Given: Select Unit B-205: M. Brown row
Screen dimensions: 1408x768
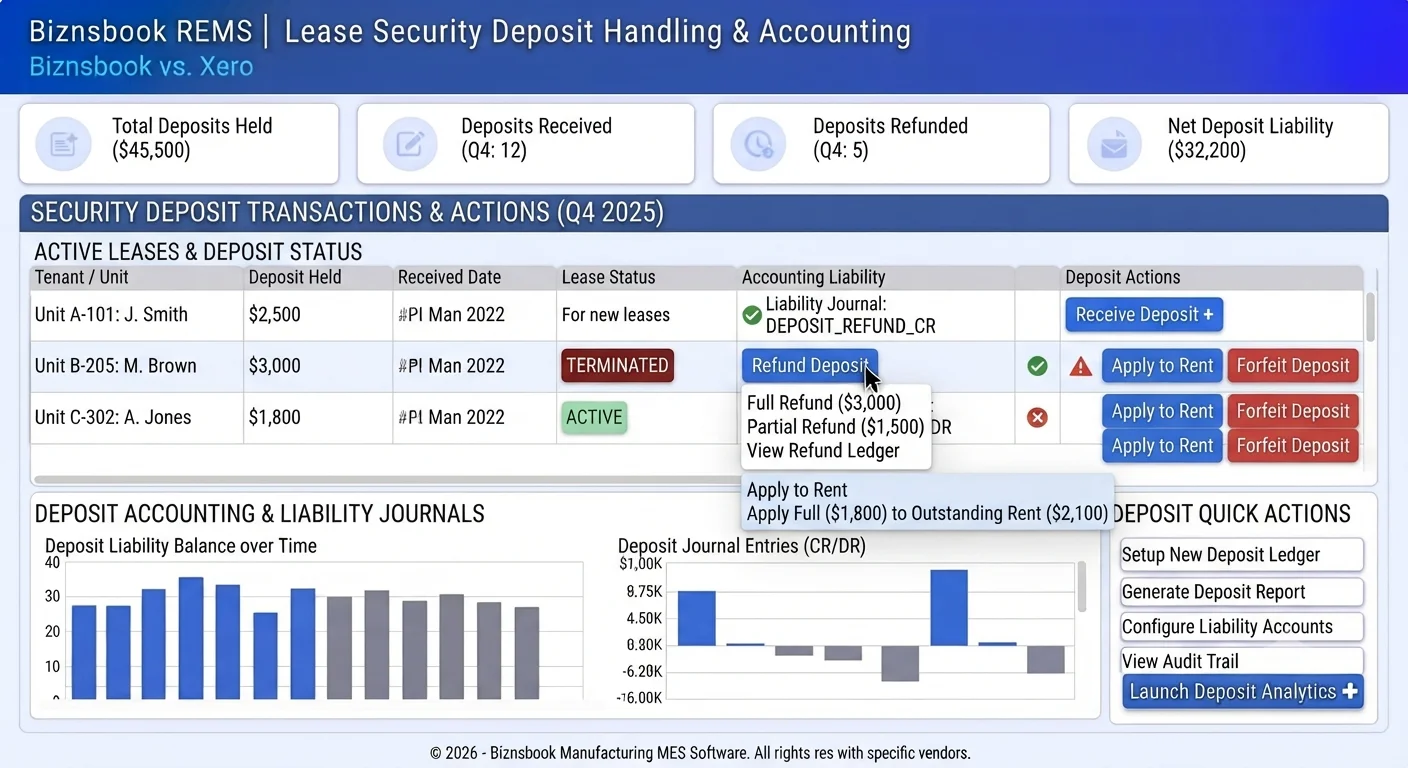Looking at the screenshot, I should click(x=697, y=366).
